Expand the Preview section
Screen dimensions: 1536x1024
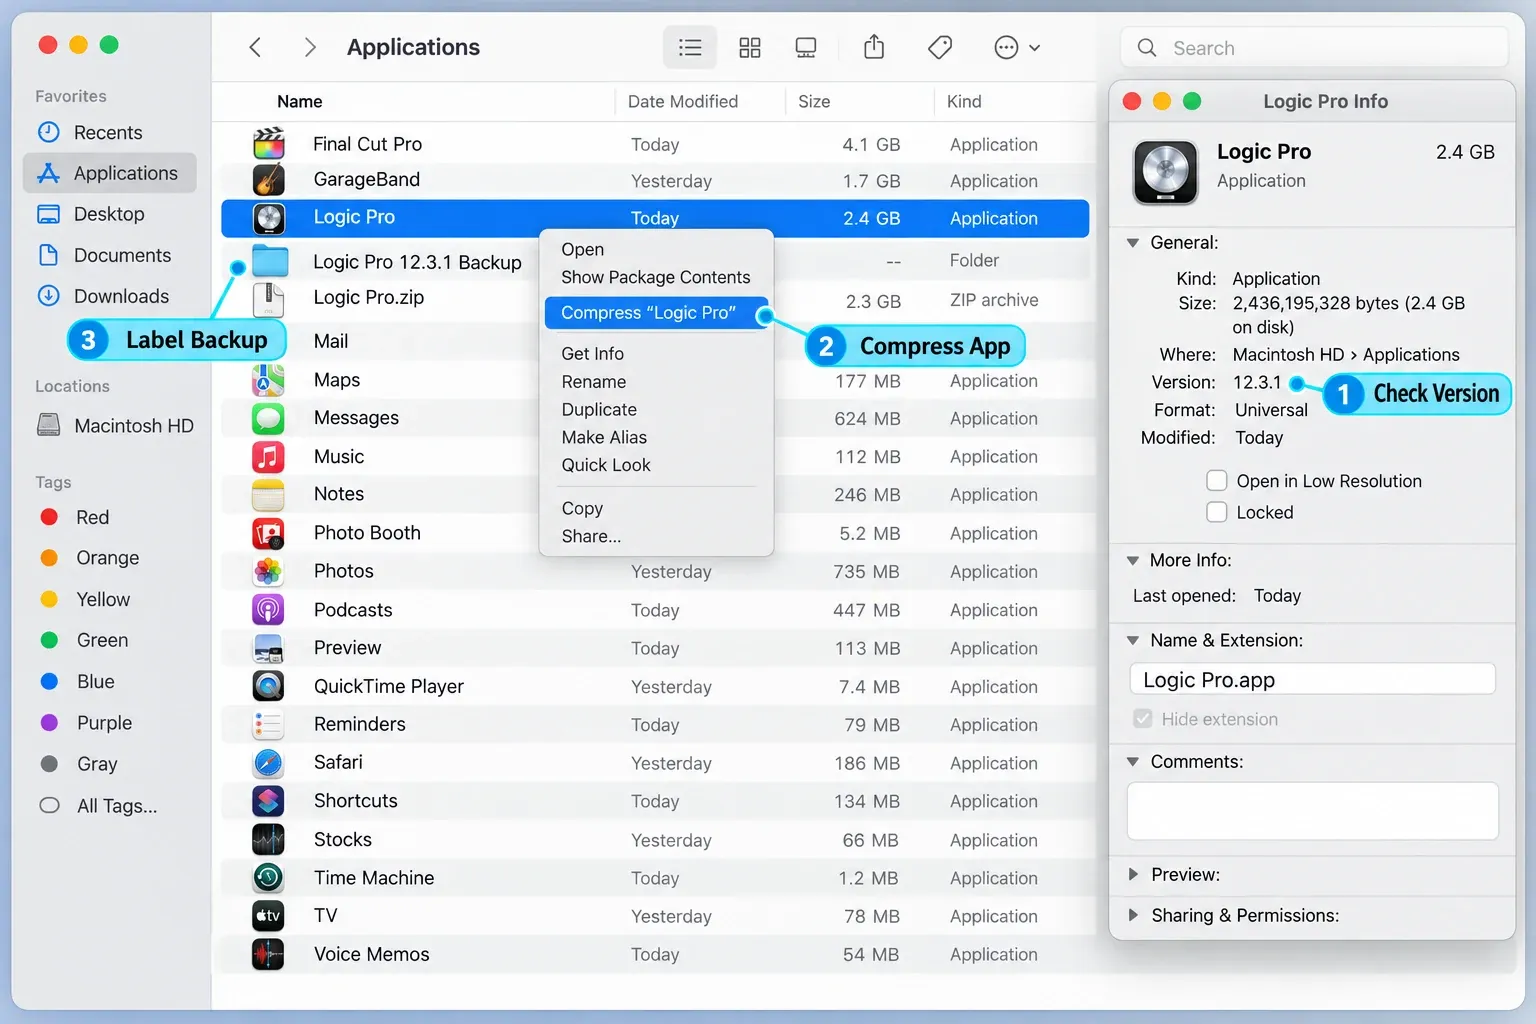pos(1133,875)
